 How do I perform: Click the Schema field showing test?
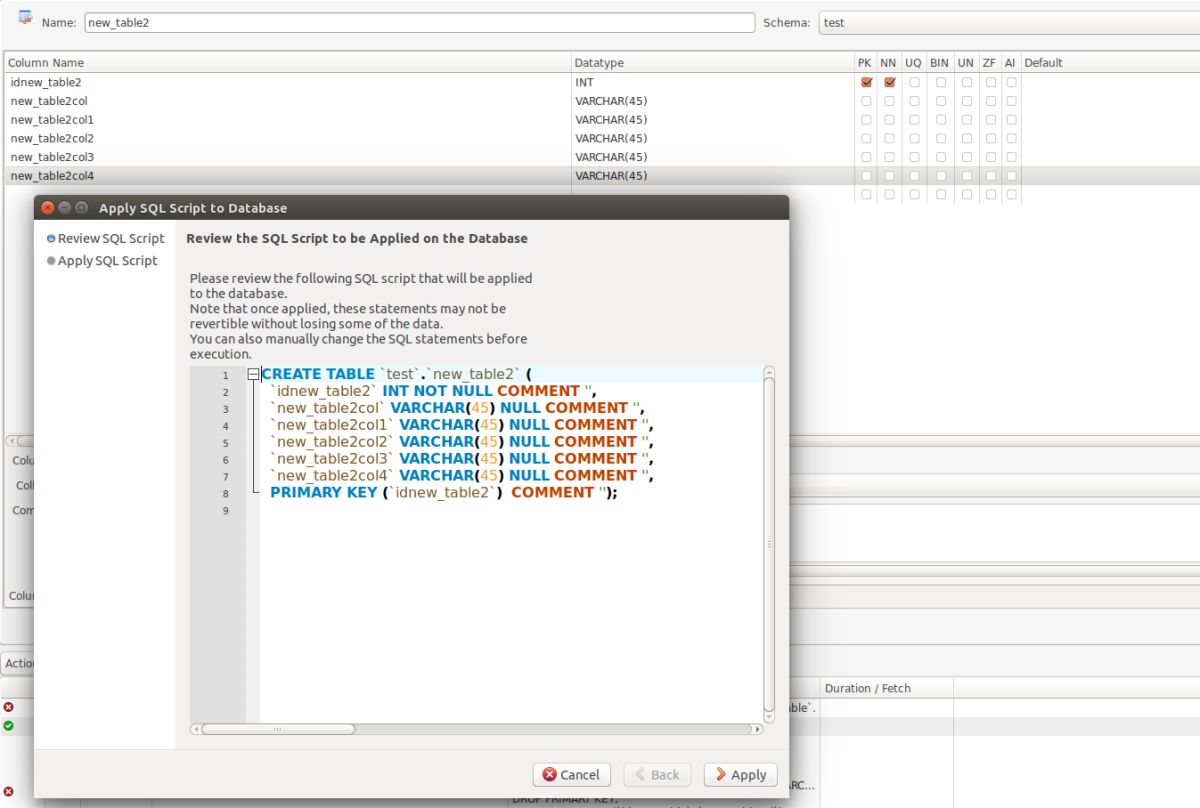[1008, 22]
